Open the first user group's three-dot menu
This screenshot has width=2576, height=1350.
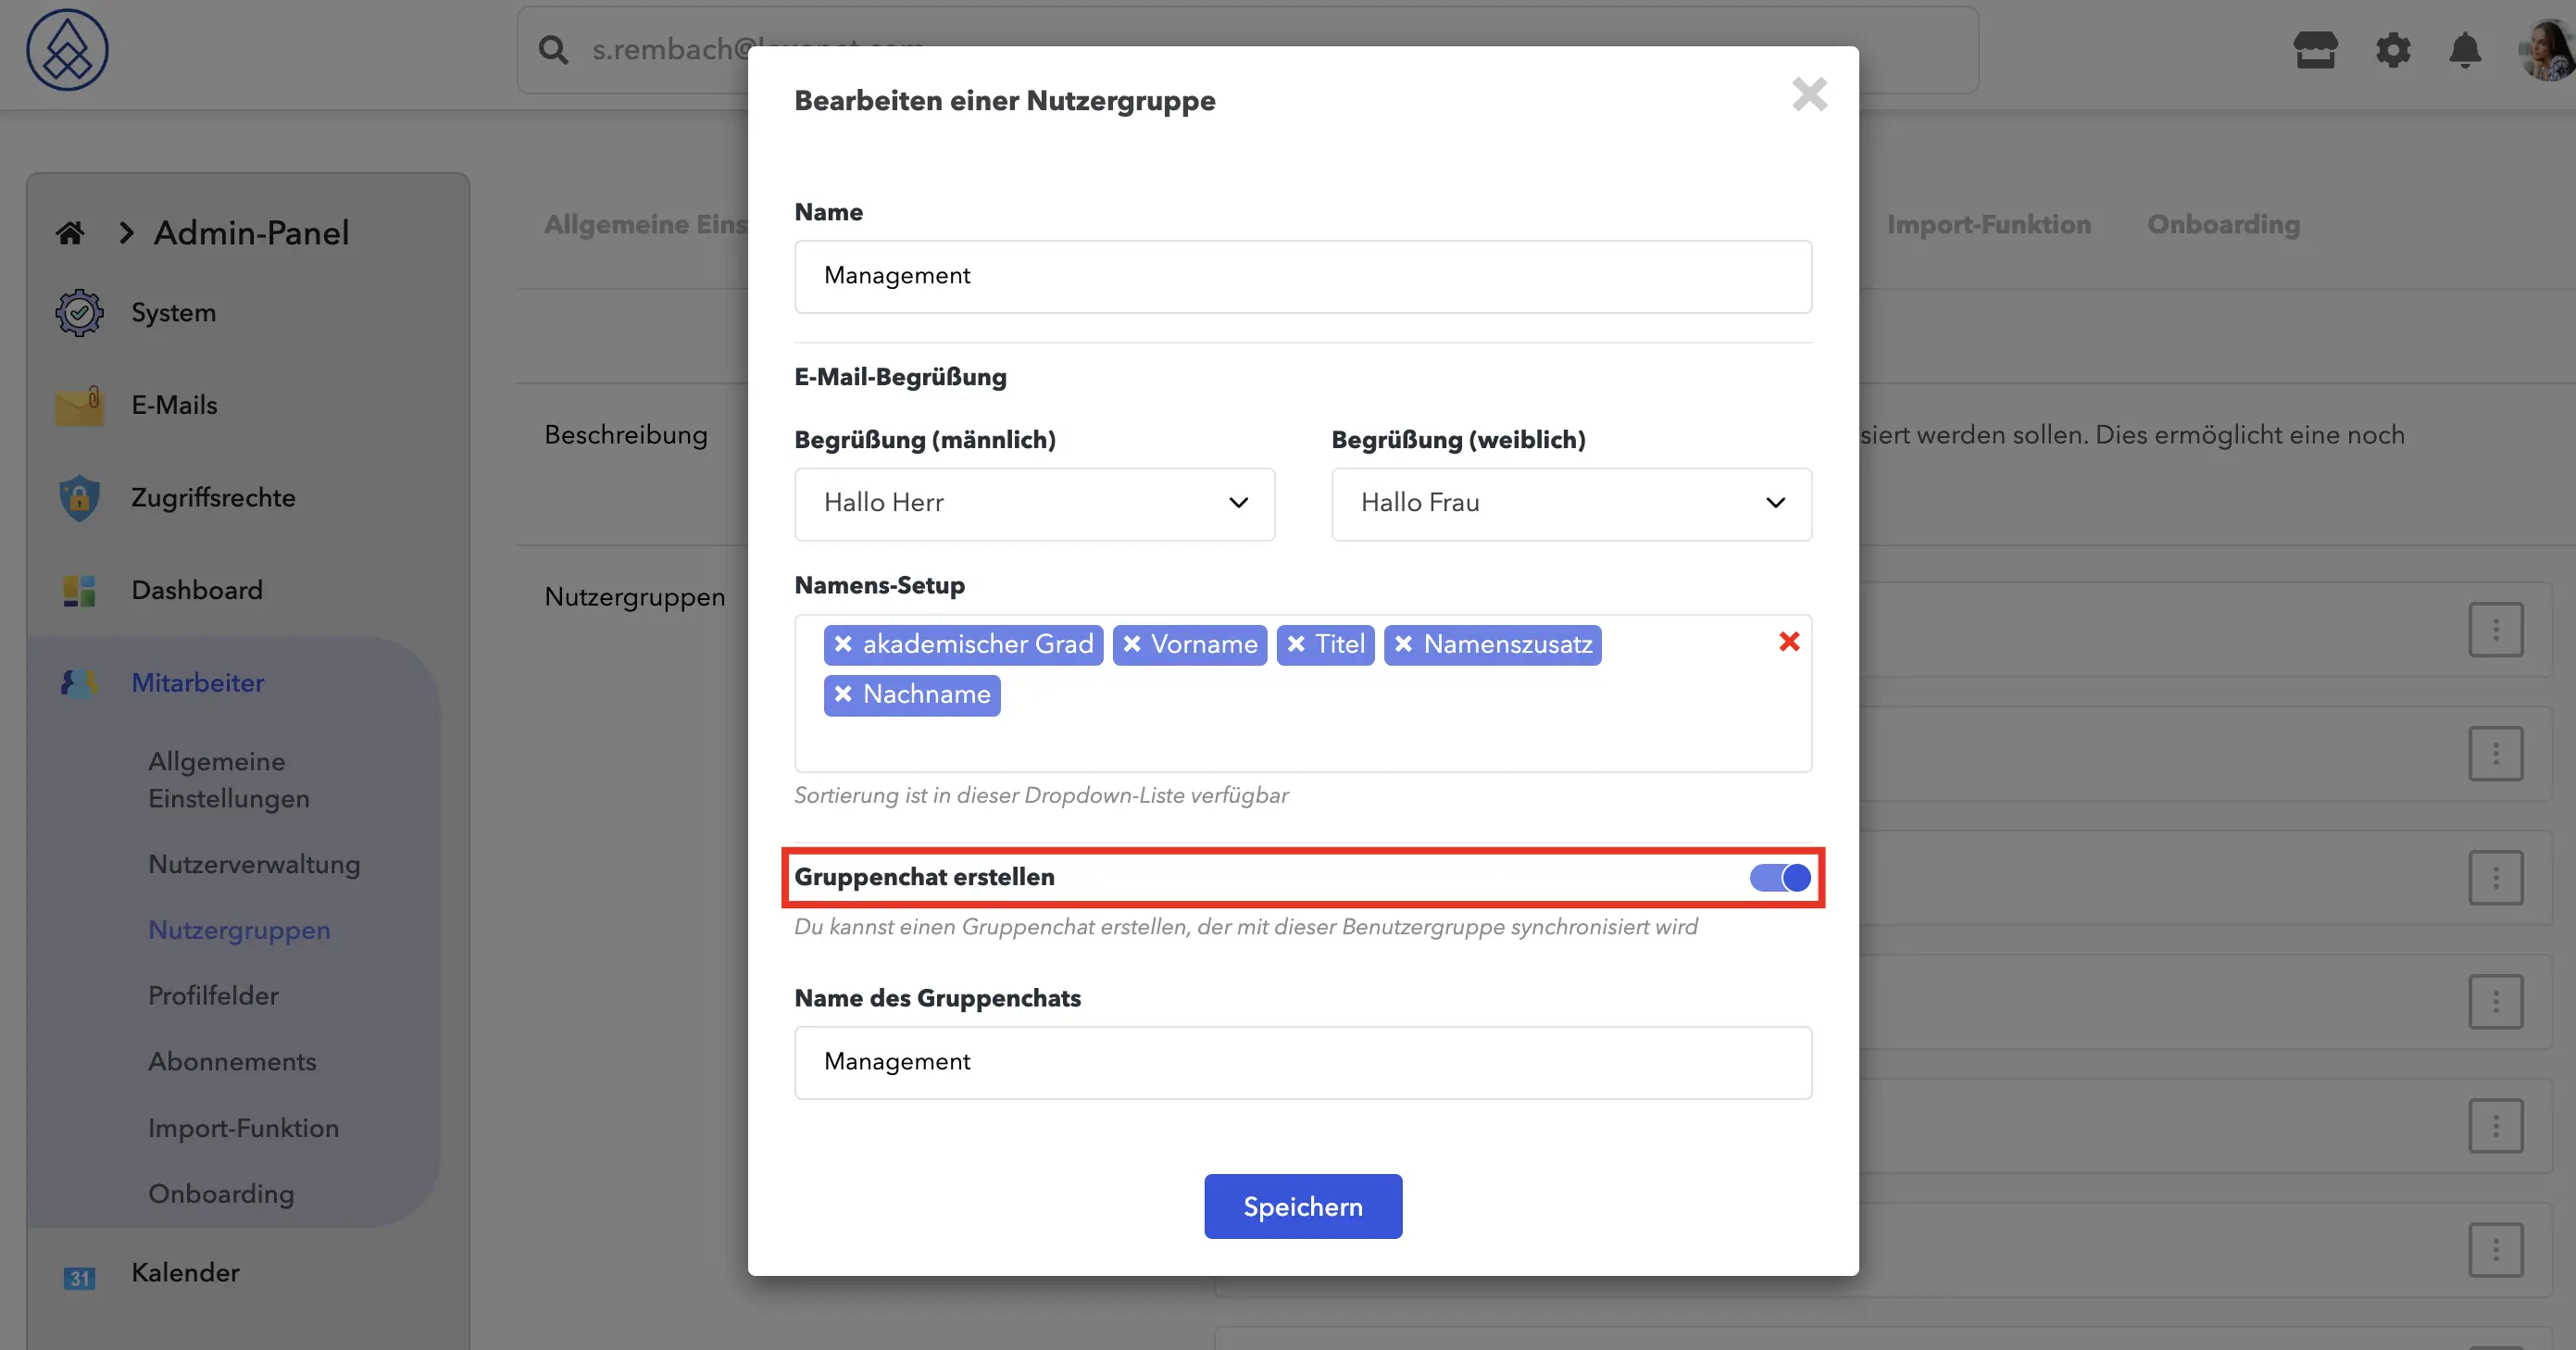coord(2495,629)
